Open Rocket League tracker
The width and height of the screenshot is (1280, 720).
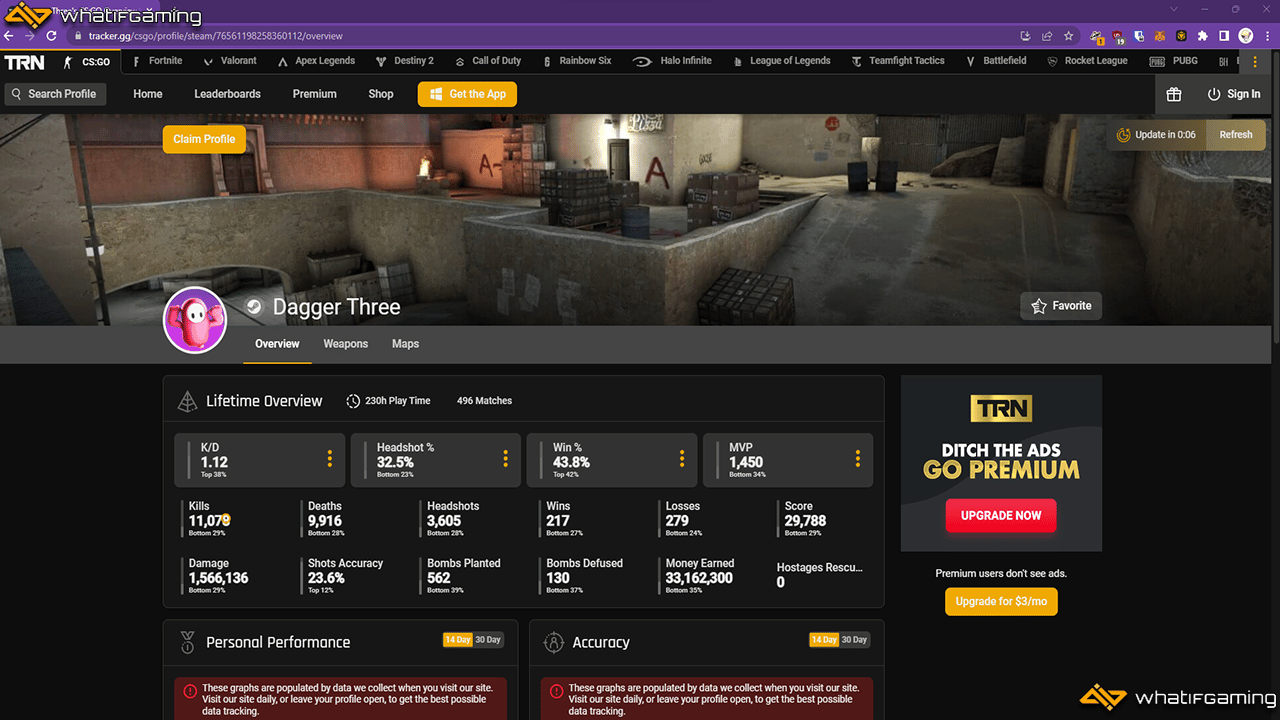[1087, 61]
